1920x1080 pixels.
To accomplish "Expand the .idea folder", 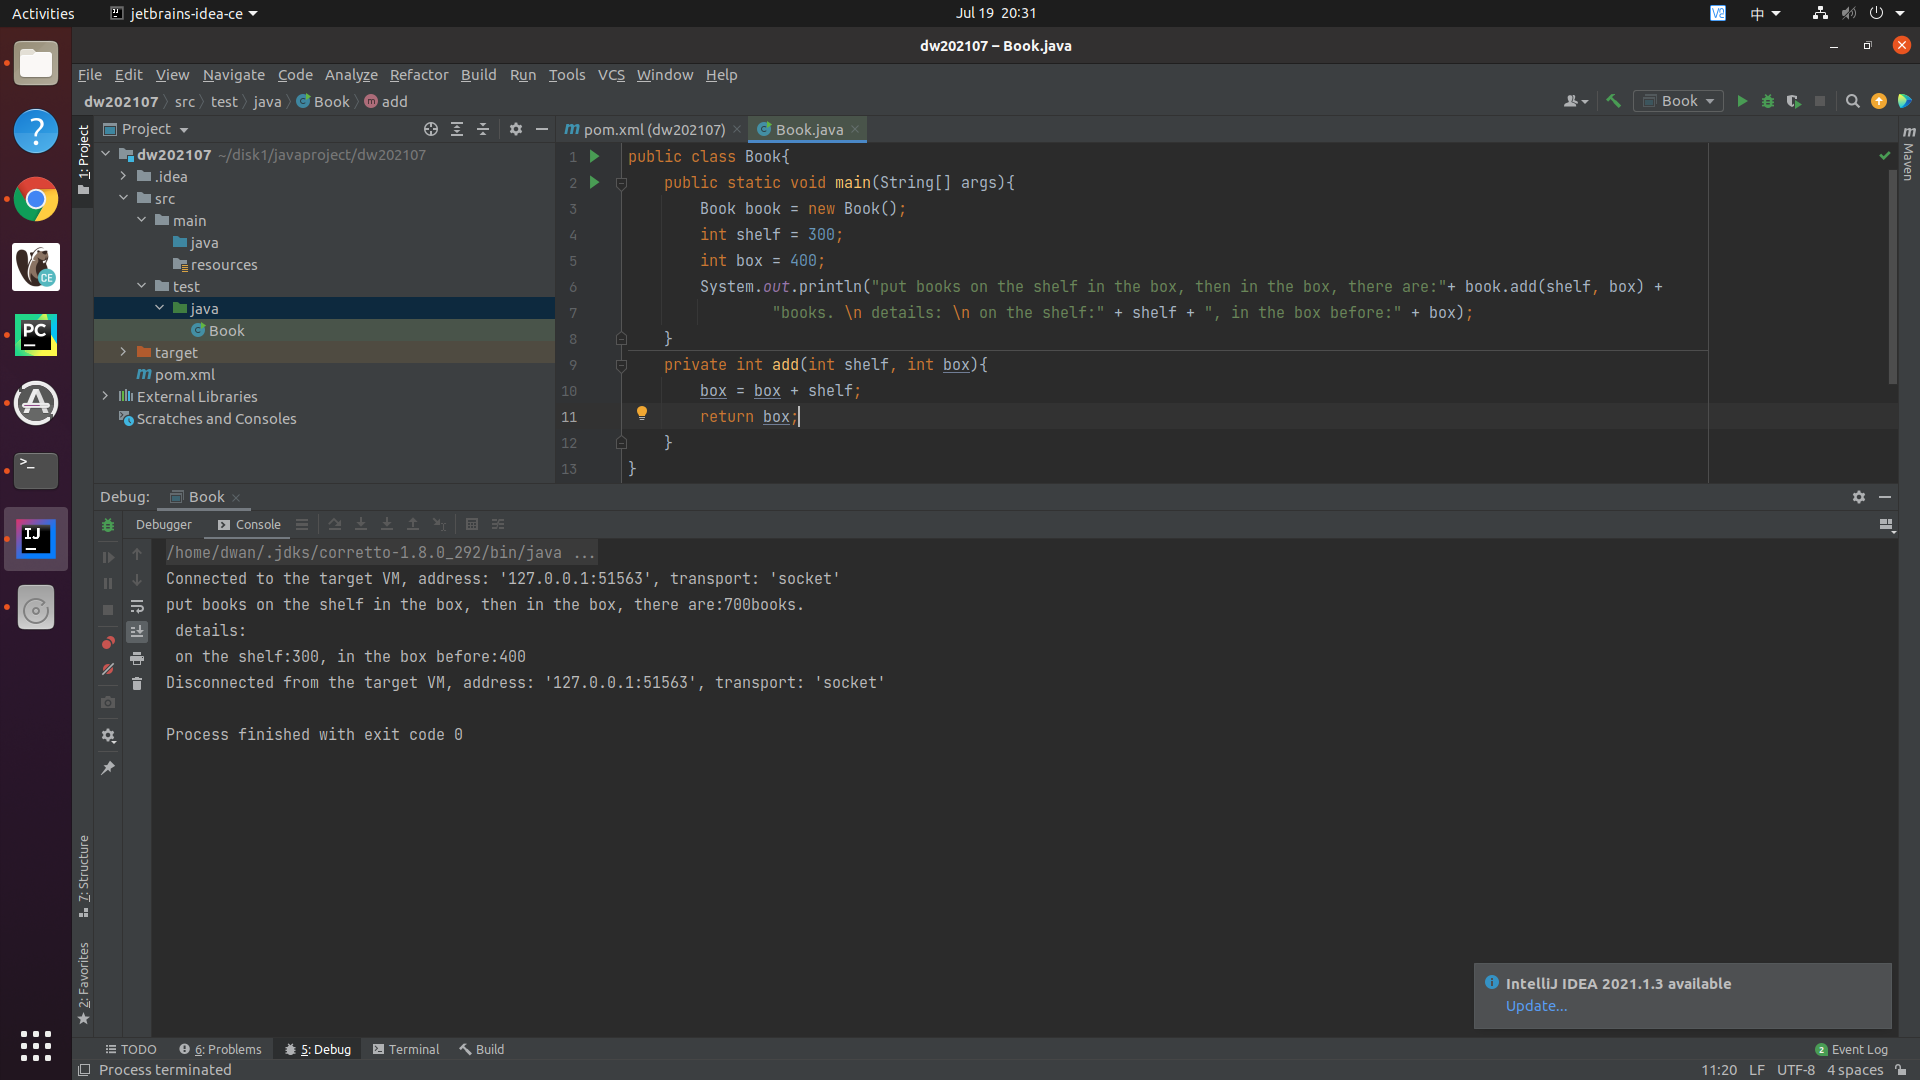I will click(123, 176).
